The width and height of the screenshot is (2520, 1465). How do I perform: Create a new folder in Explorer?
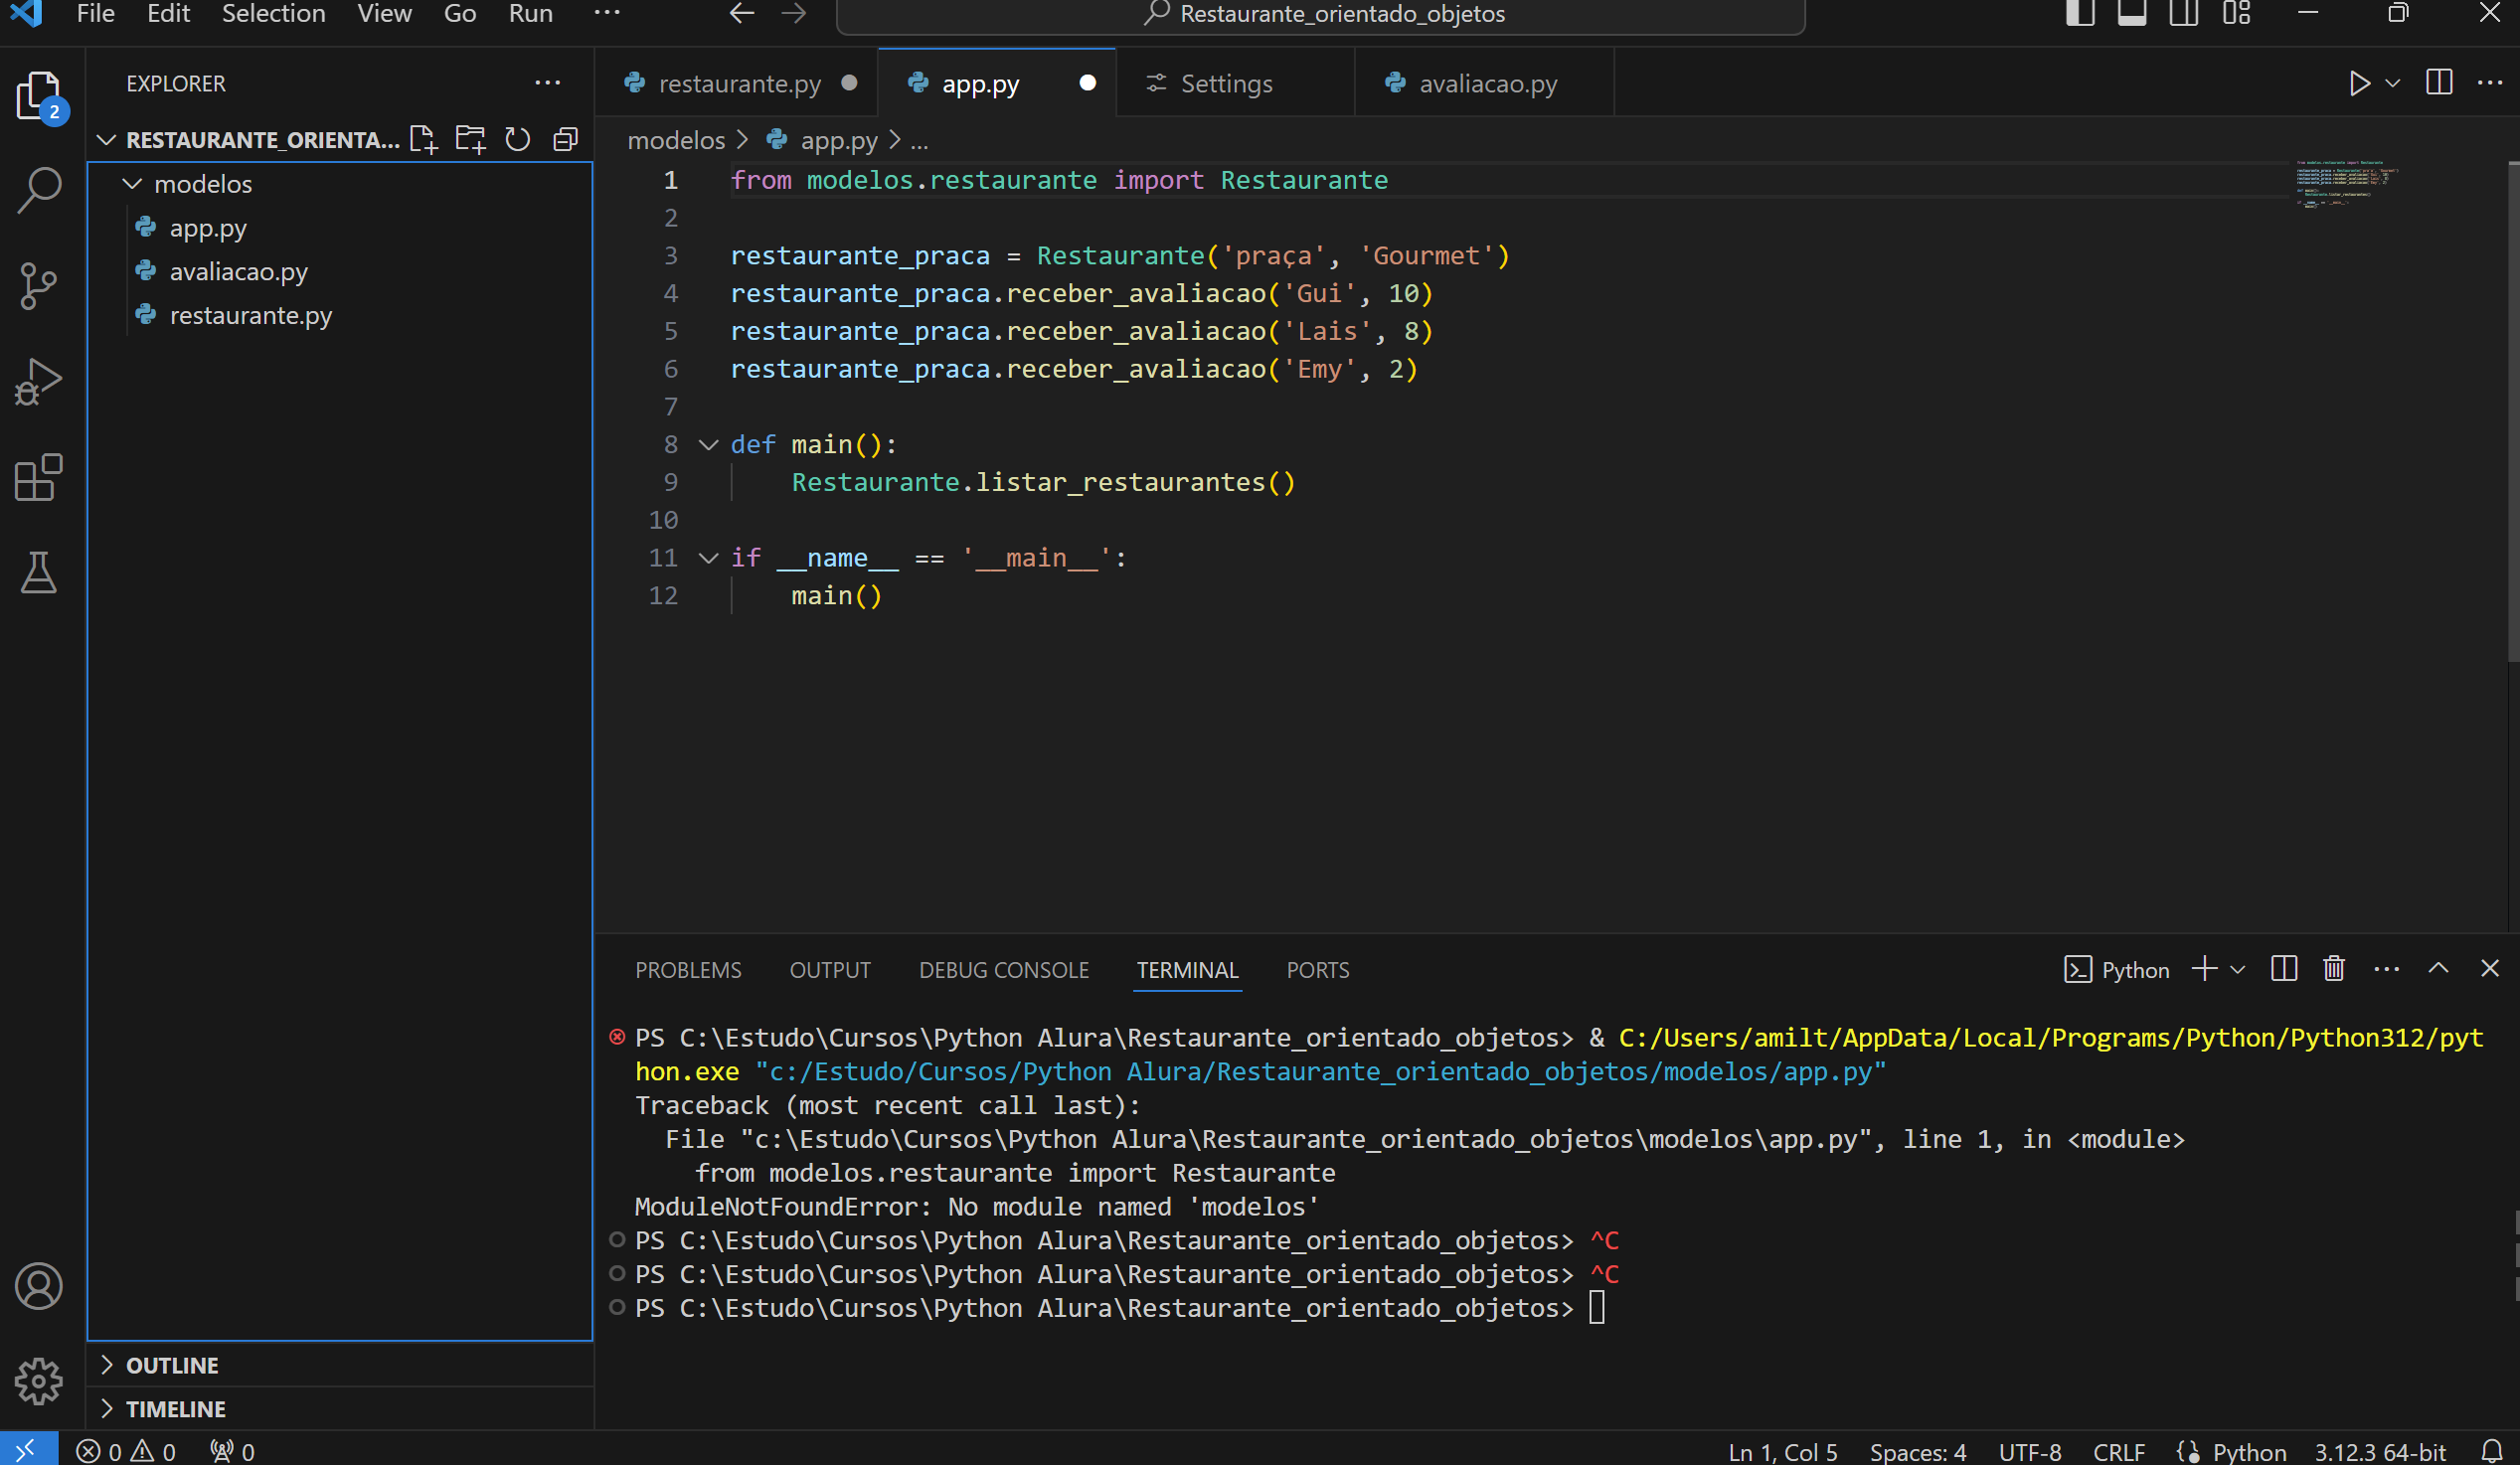point(470,140)
